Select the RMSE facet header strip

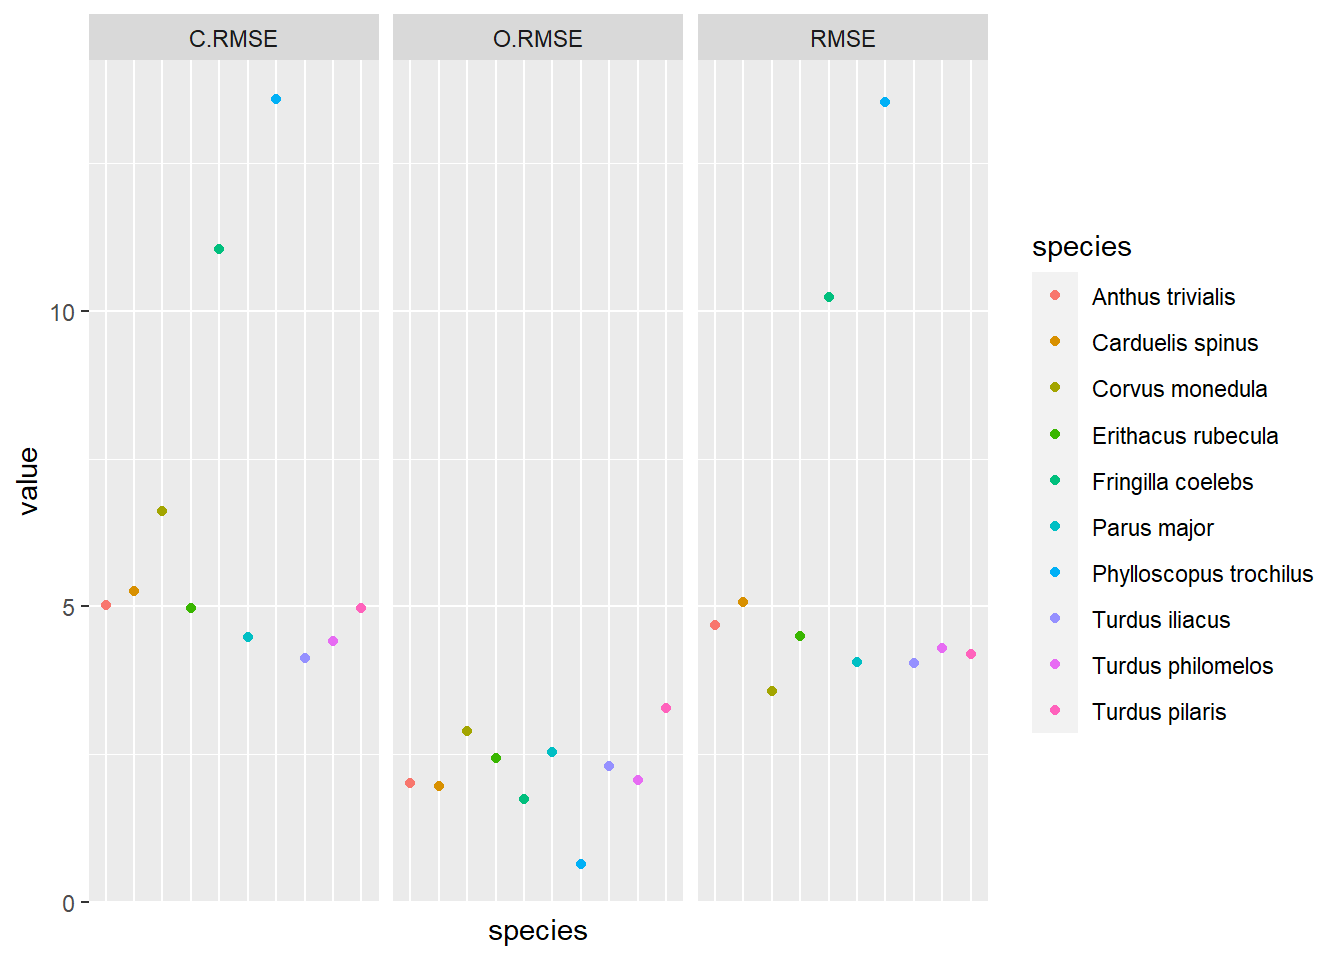tap(842, 38)
